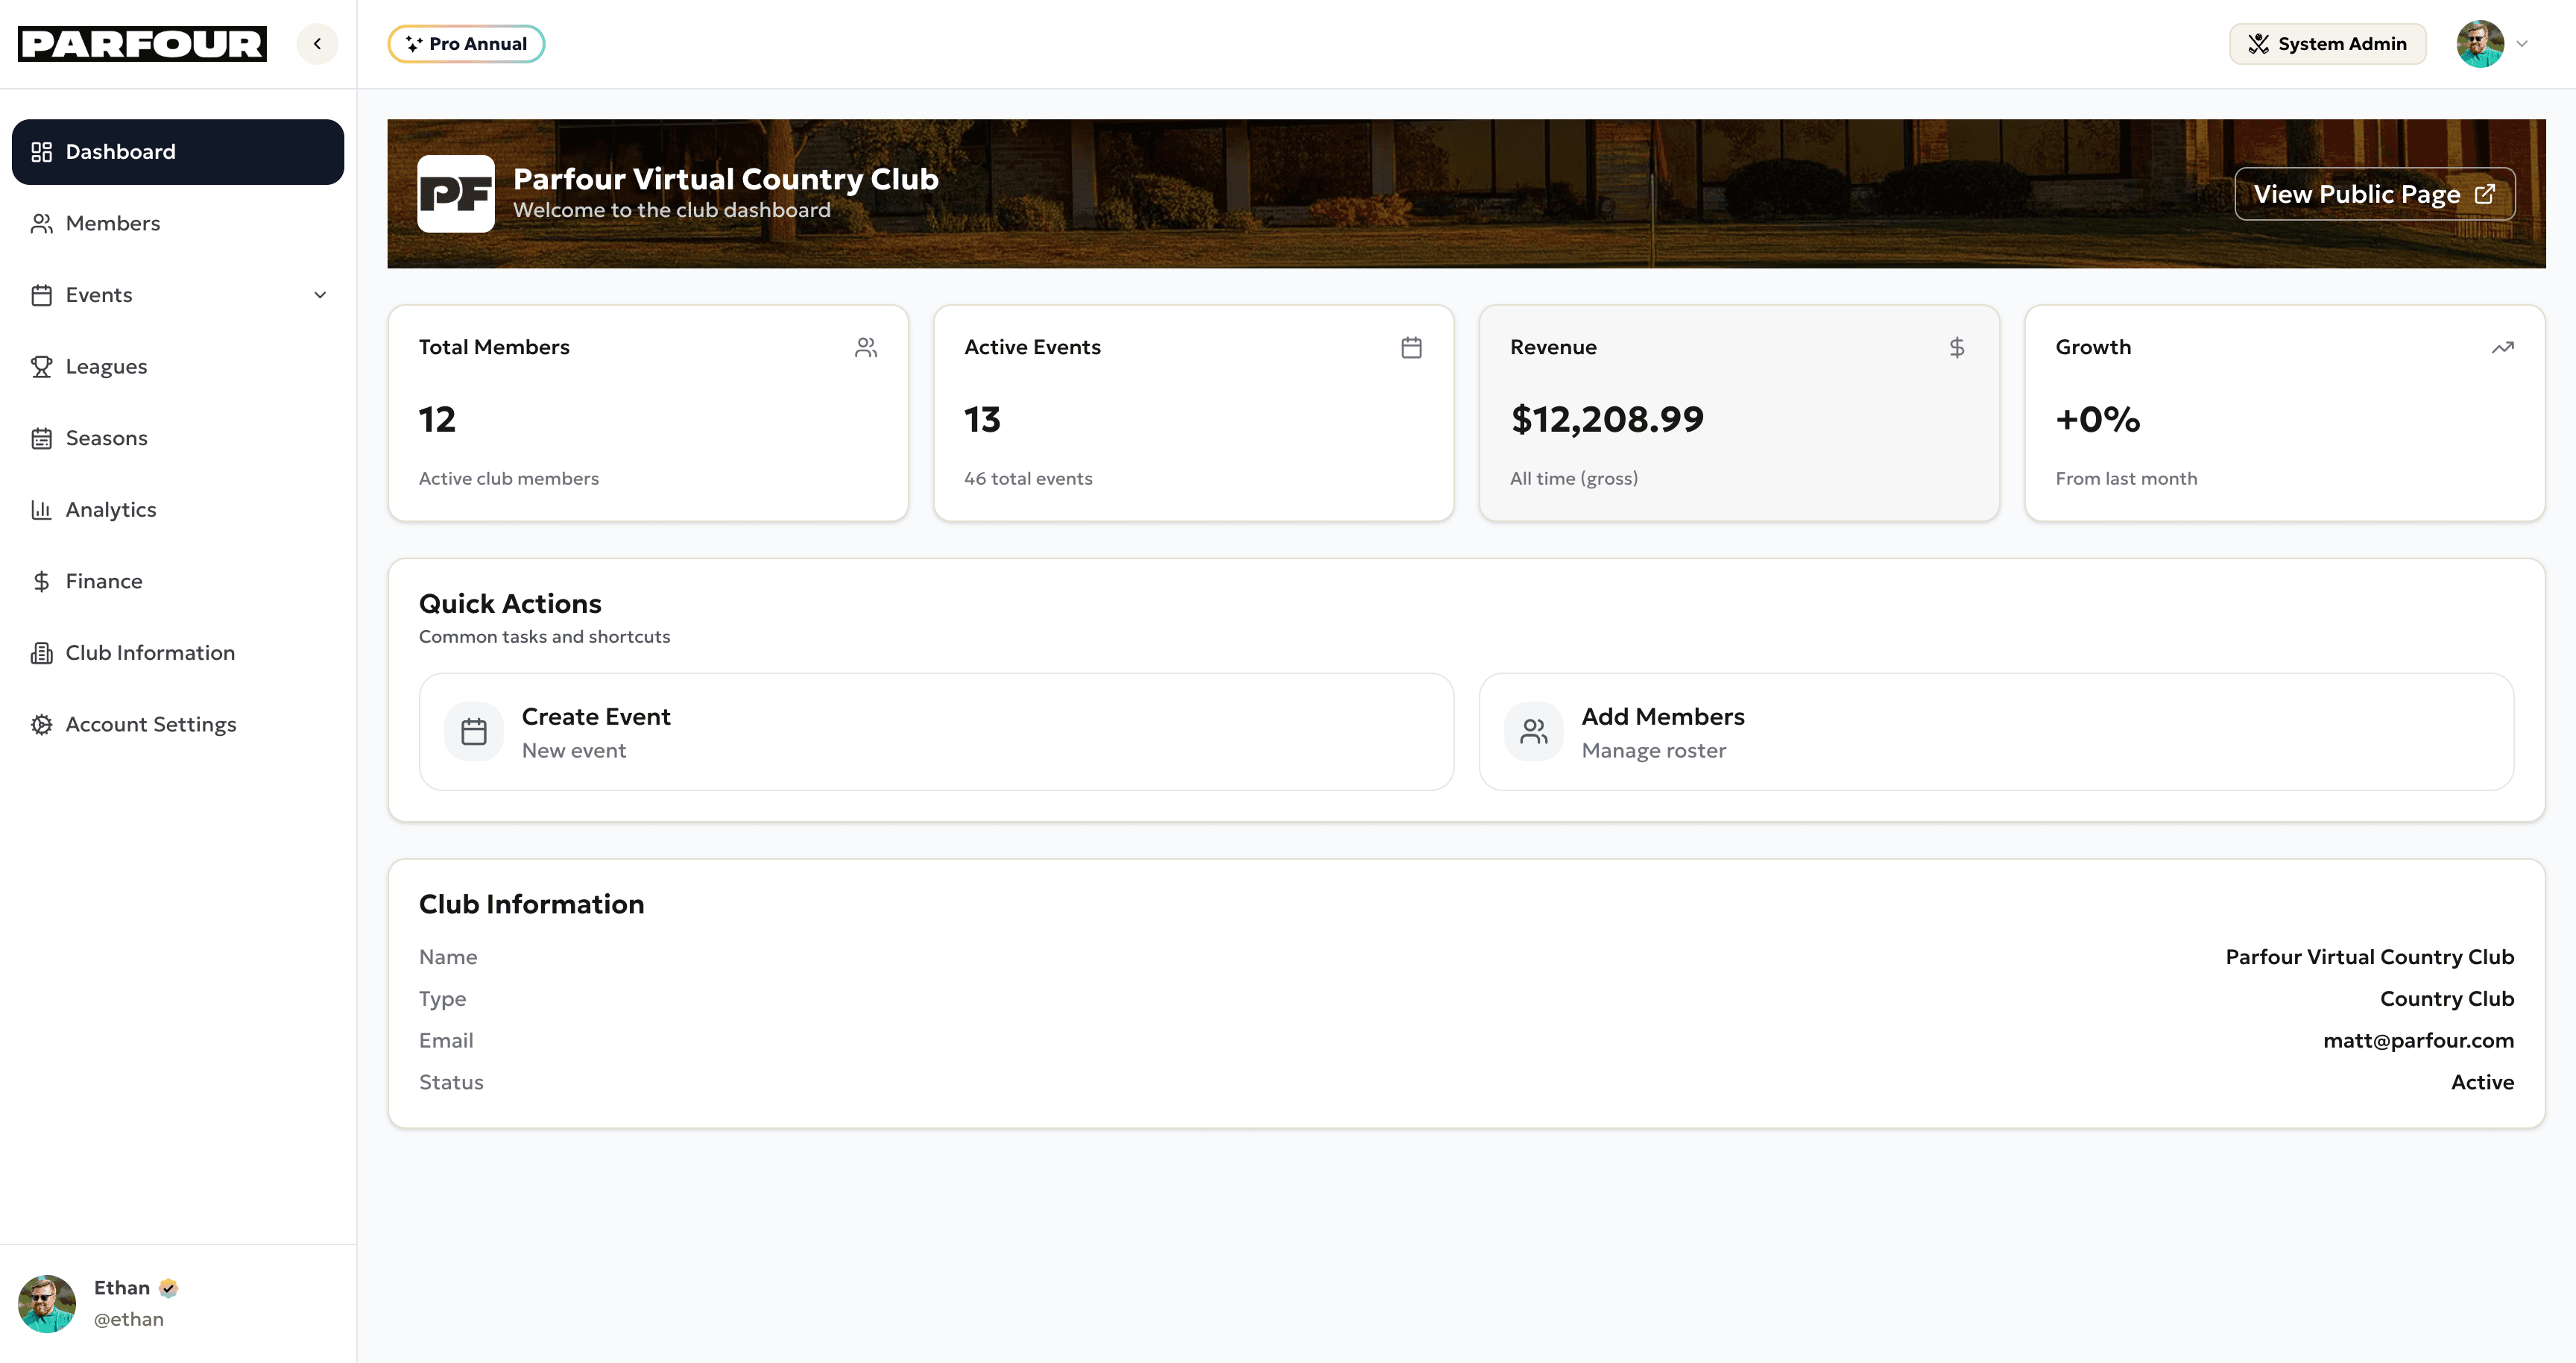Click the Revenue card dollar icon
This screenshot has width=2576, height=1363.
(x=1956, y=348)
